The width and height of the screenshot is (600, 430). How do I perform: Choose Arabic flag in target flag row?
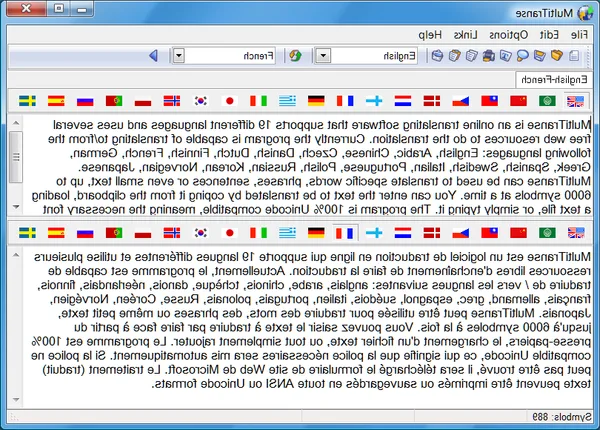(x=547, y=233)
